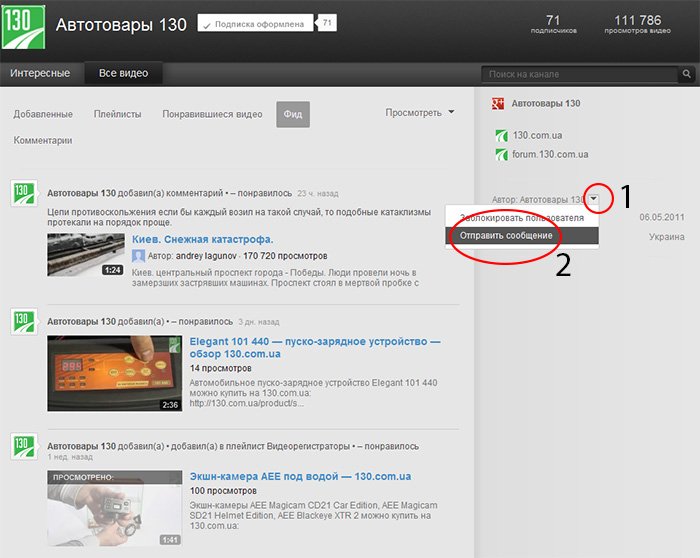Click the Автотовары 130 name in Elegant entry
Image resolution: width=700 pixels, height=558 pixels.
pyautogui.click(x=81, y=321)
